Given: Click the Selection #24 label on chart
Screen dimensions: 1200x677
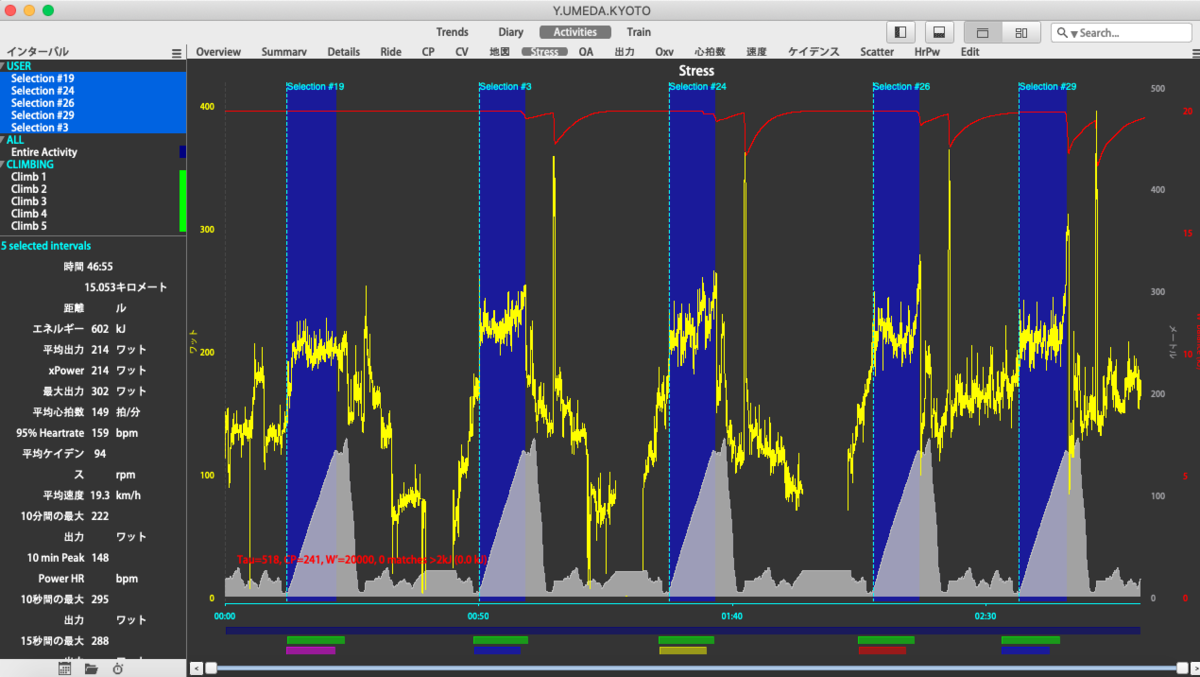Looking at the screenshot, I should 698,87.
